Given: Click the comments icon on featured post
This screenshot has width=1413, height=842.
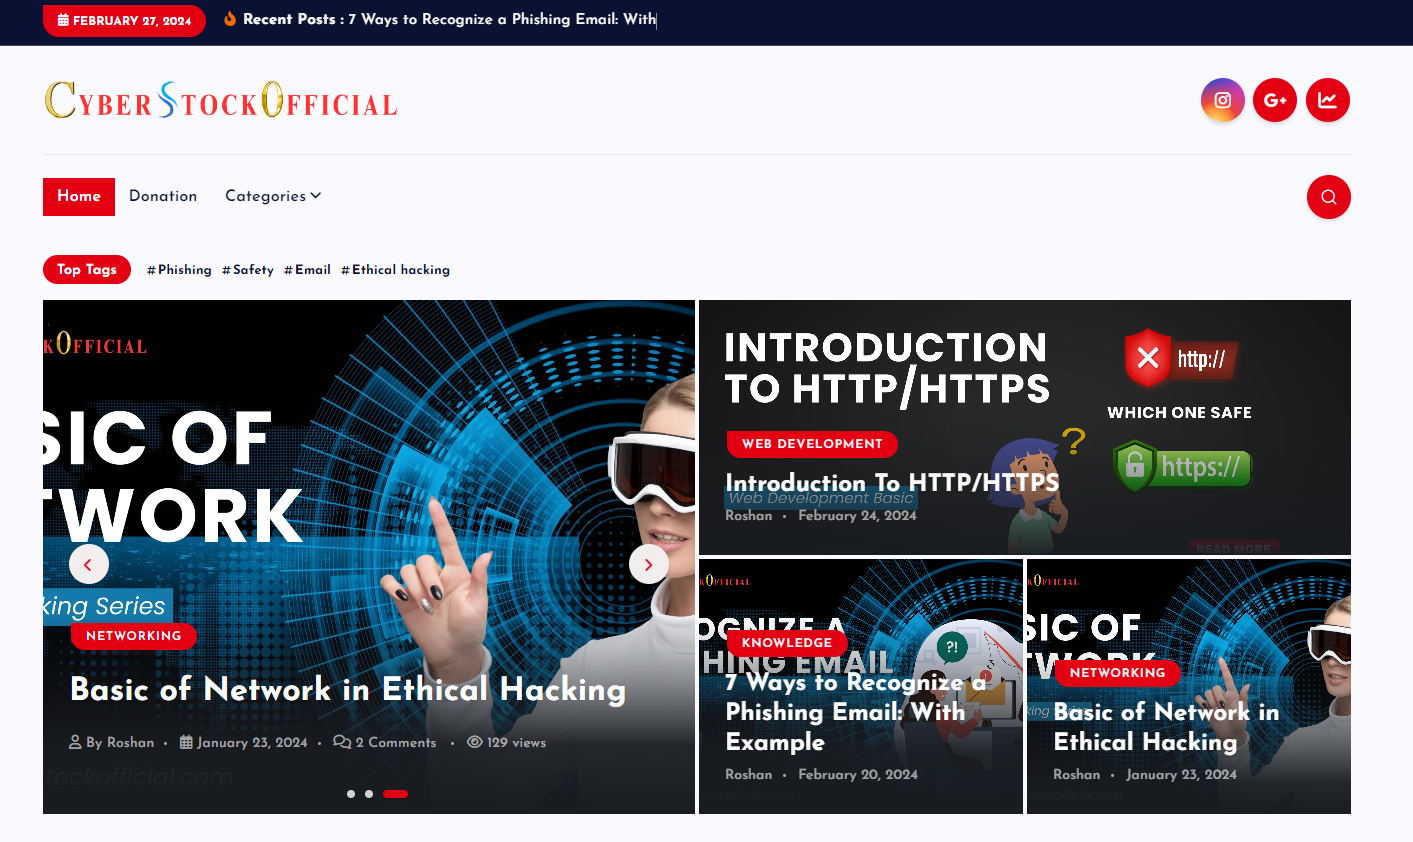Looking at the screenshot, I should [x=342, y=742].
